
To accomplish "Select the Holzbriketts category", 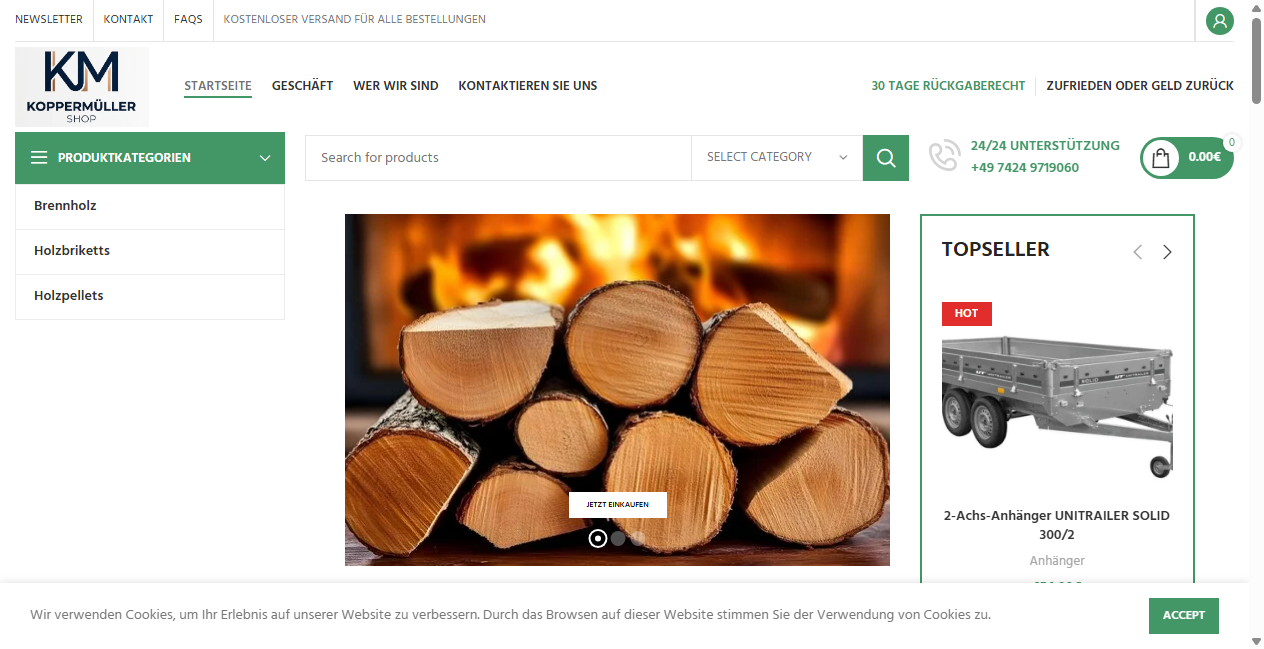I will tap(150, 251).
